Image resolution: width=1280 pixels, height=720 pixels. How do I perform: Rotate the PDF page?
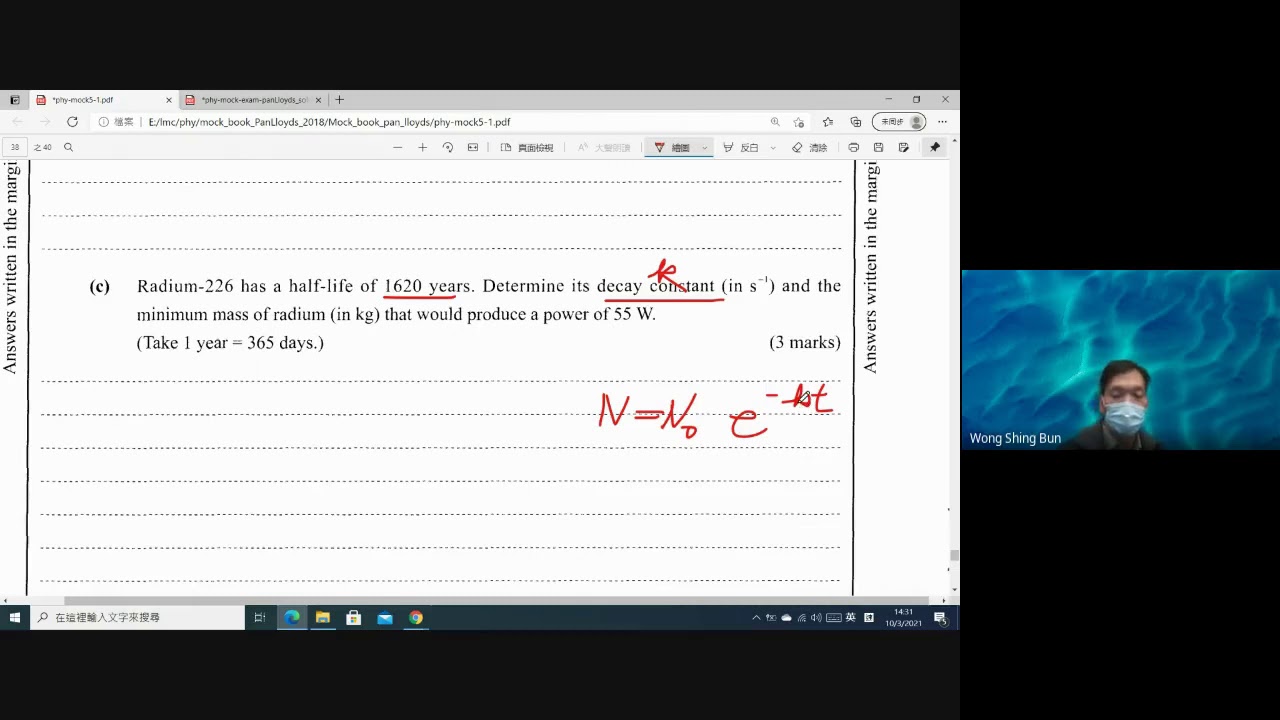pyautogui.click(x=447, y=147)
